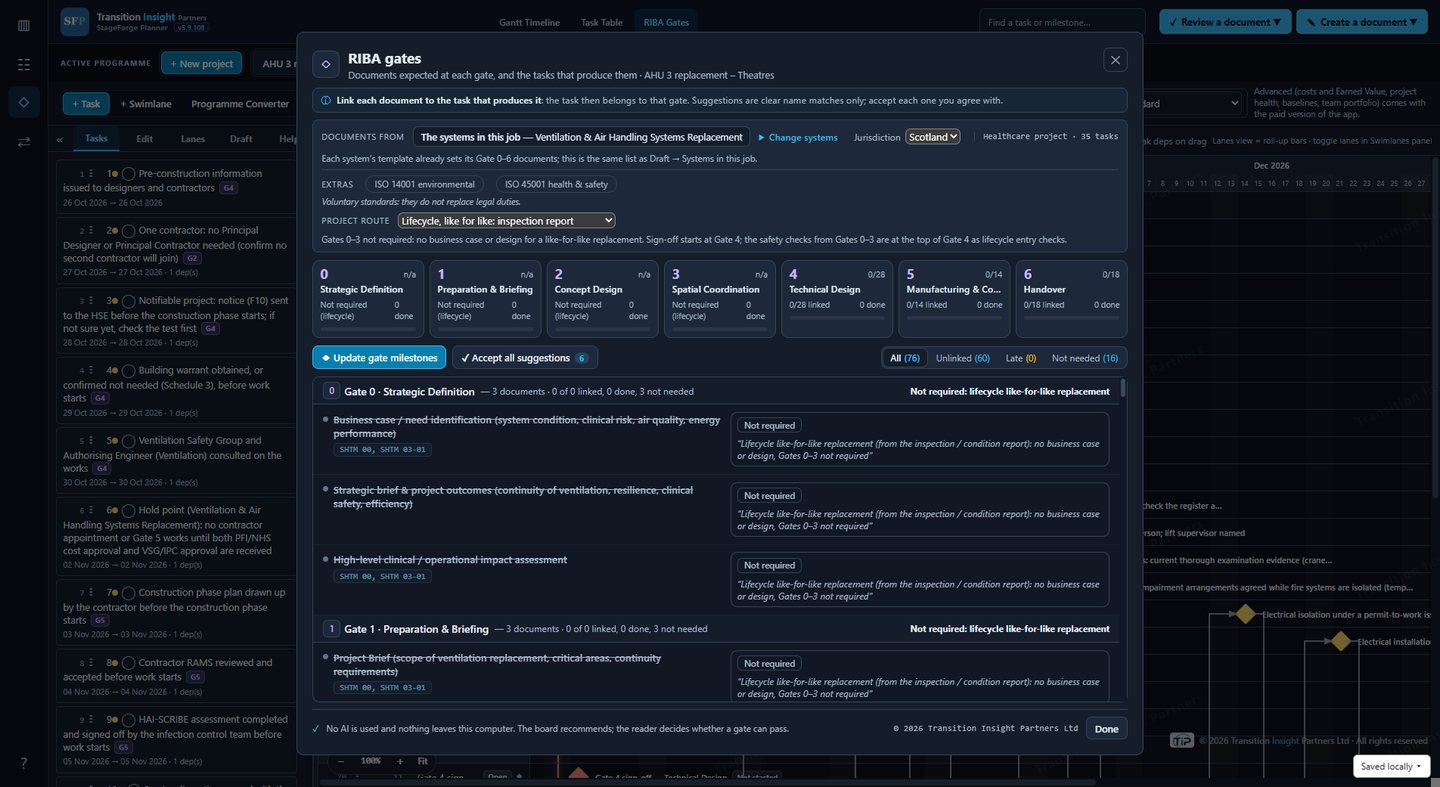Open the Saved locally dropdown
The width and height of the screenshot is (1440, 787).
tap(1392, 766)
